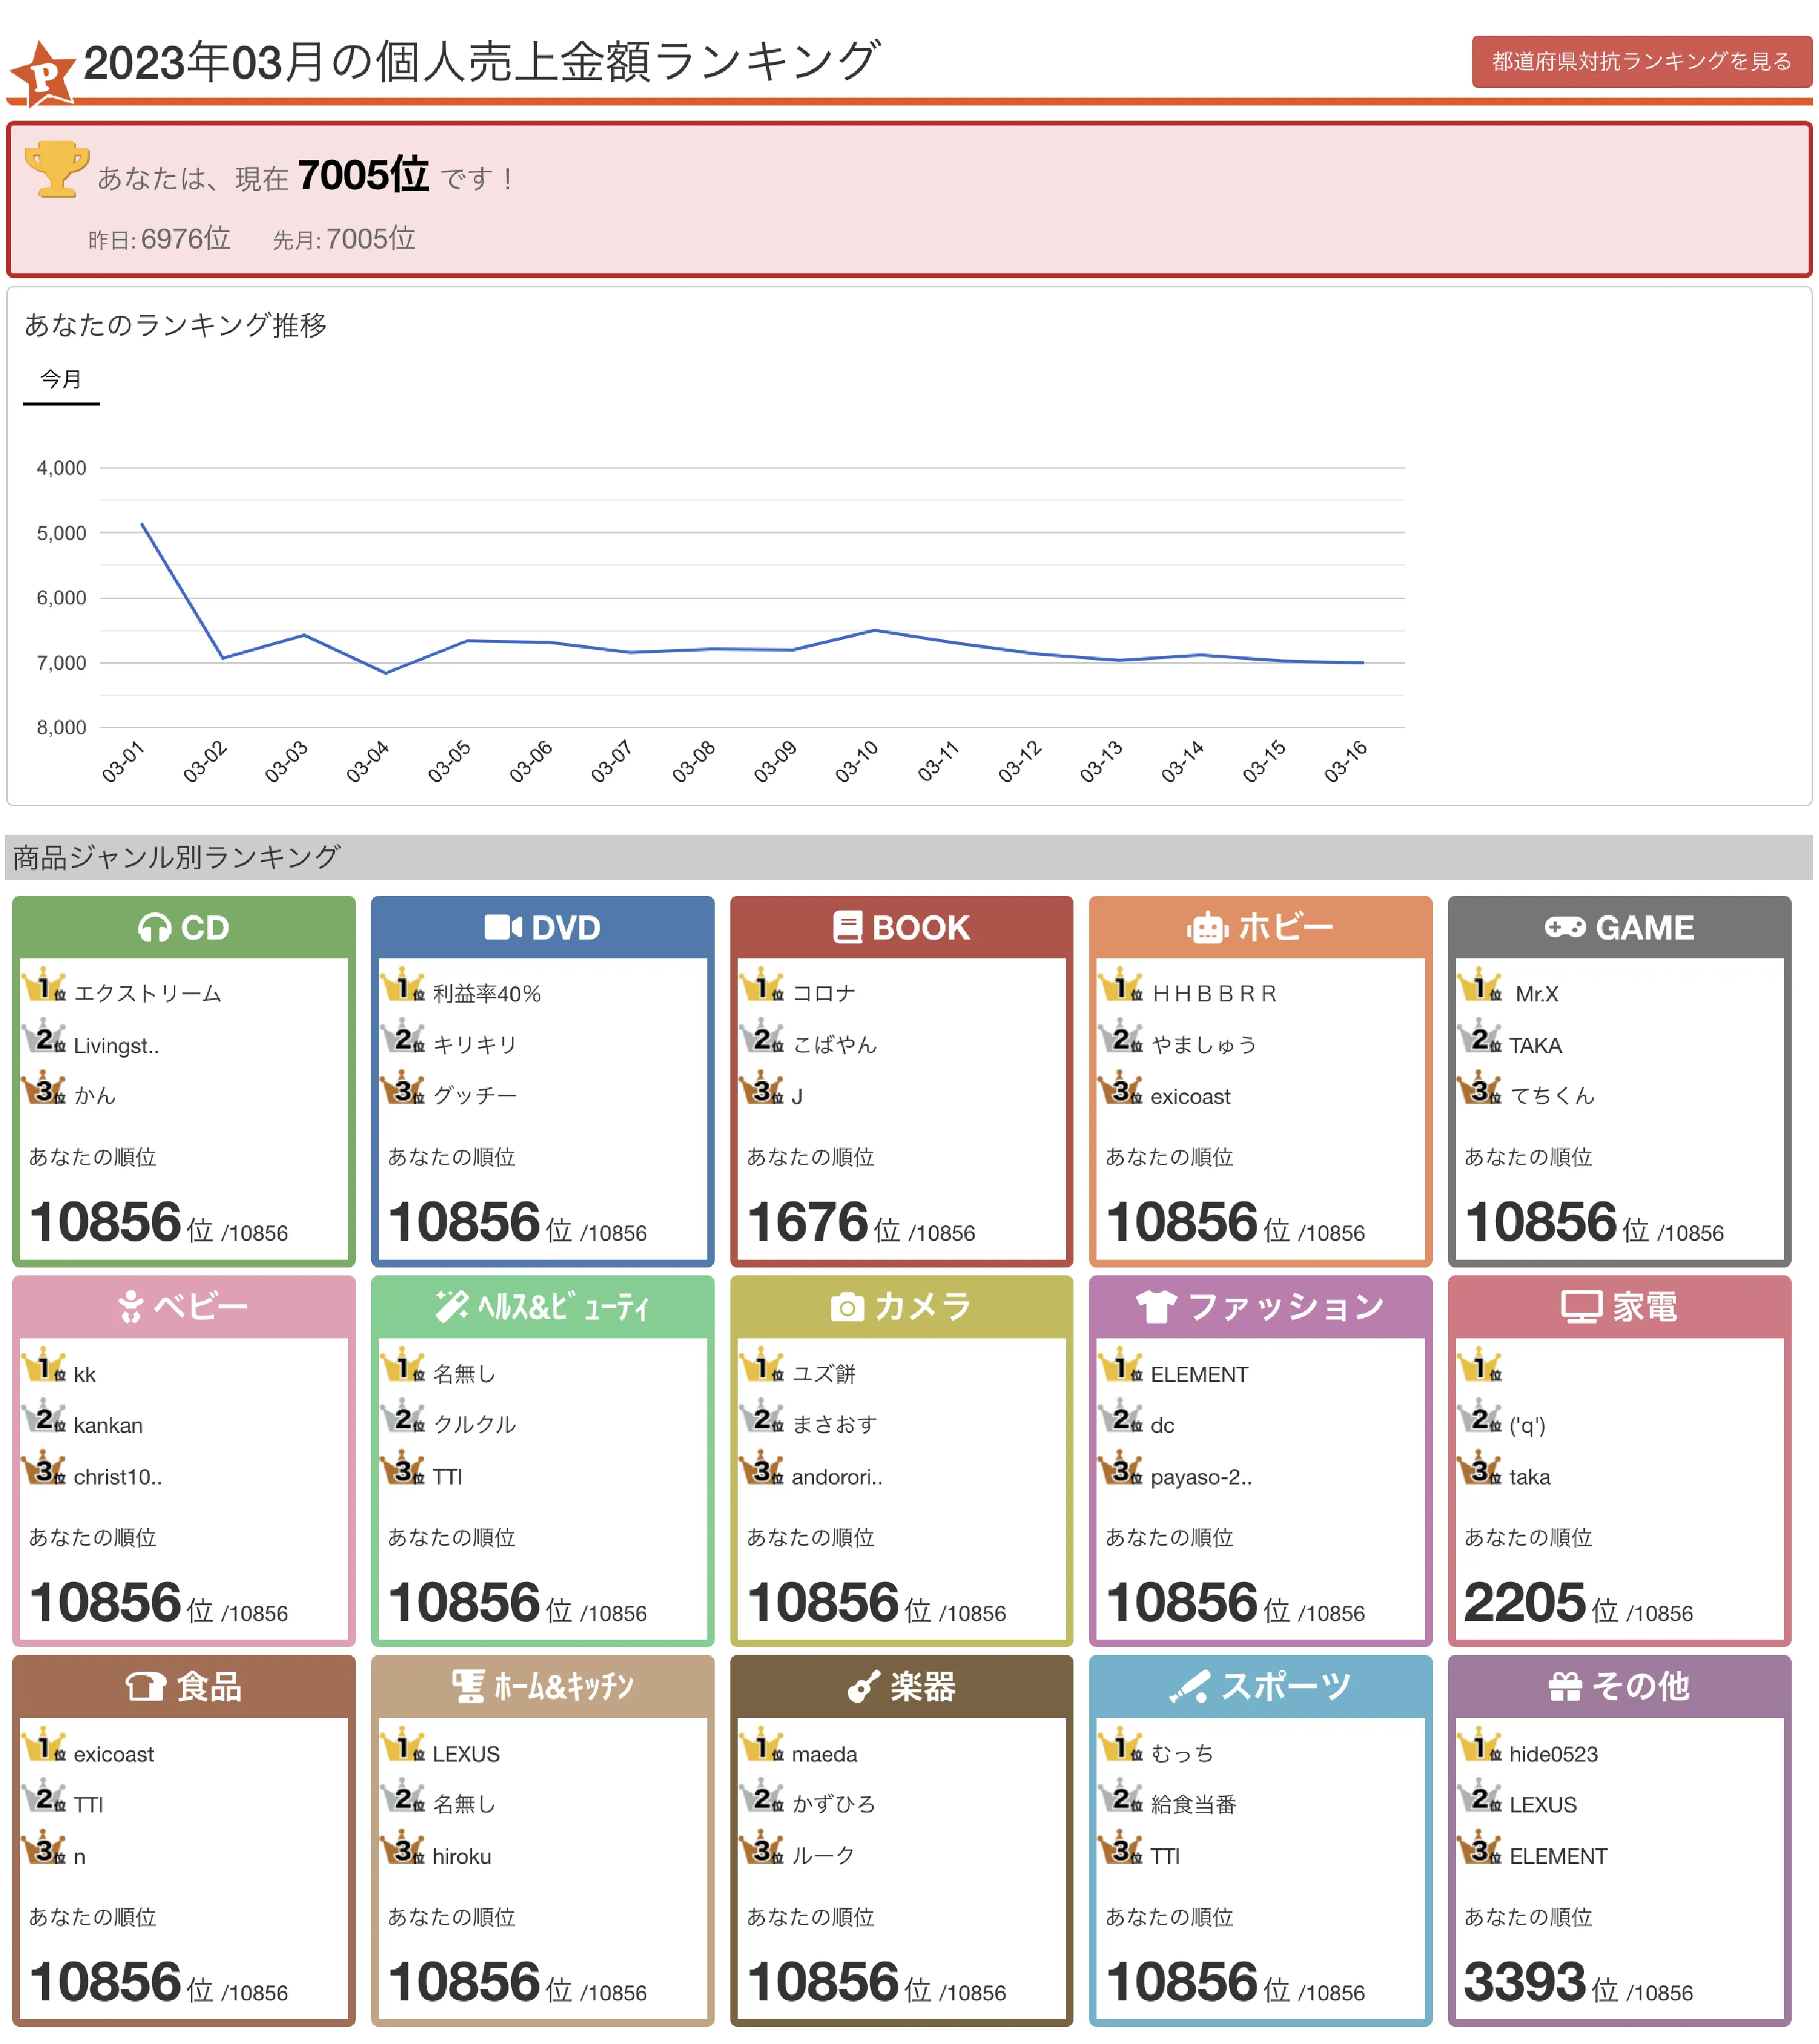
Task: Click the 7005位 current rank text
Action: pyautogui.click(x=363, y=176)
